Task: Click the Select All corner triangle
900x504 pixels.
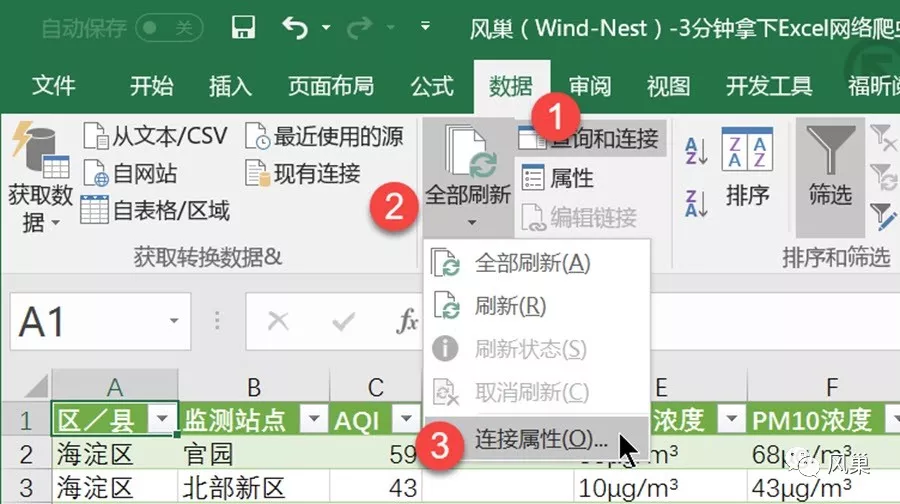Action: 36,386
